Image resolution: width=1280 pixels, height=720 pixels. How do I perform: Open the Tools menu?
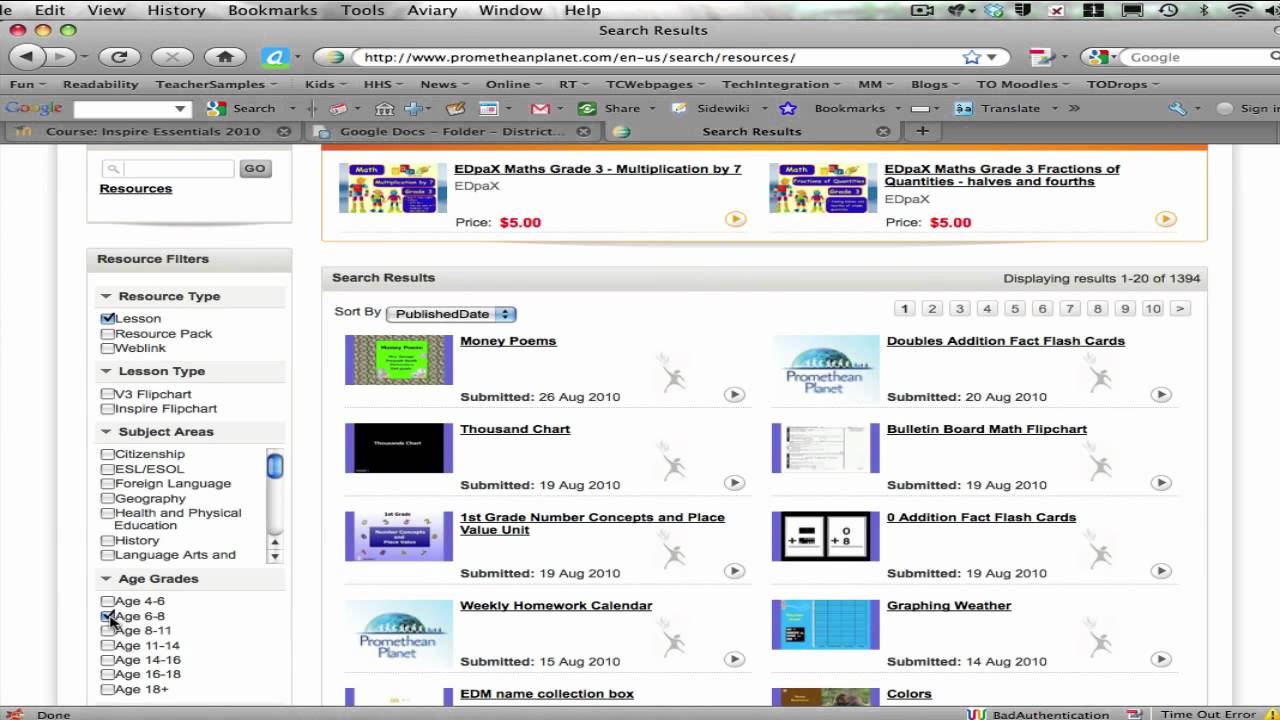(362, 10)
